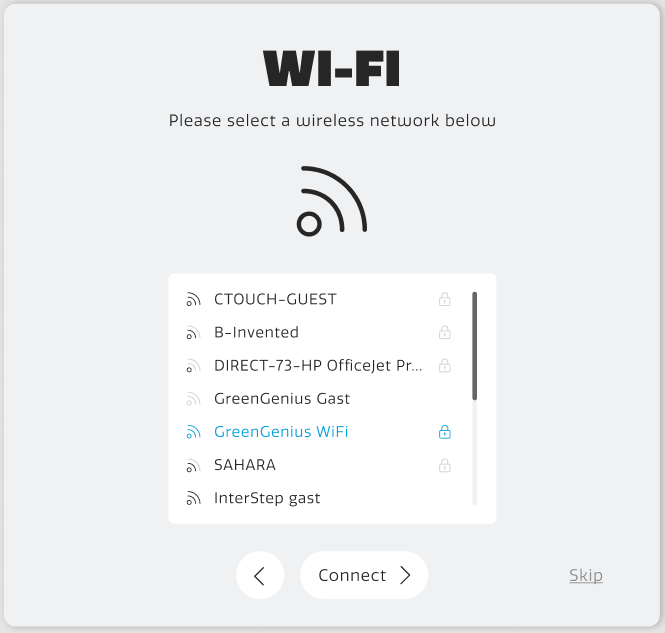665x633 pixels.
Task: Click the Wi-Fi signal icon beside CTOUCH-GUEST
Action: [193, 299]
